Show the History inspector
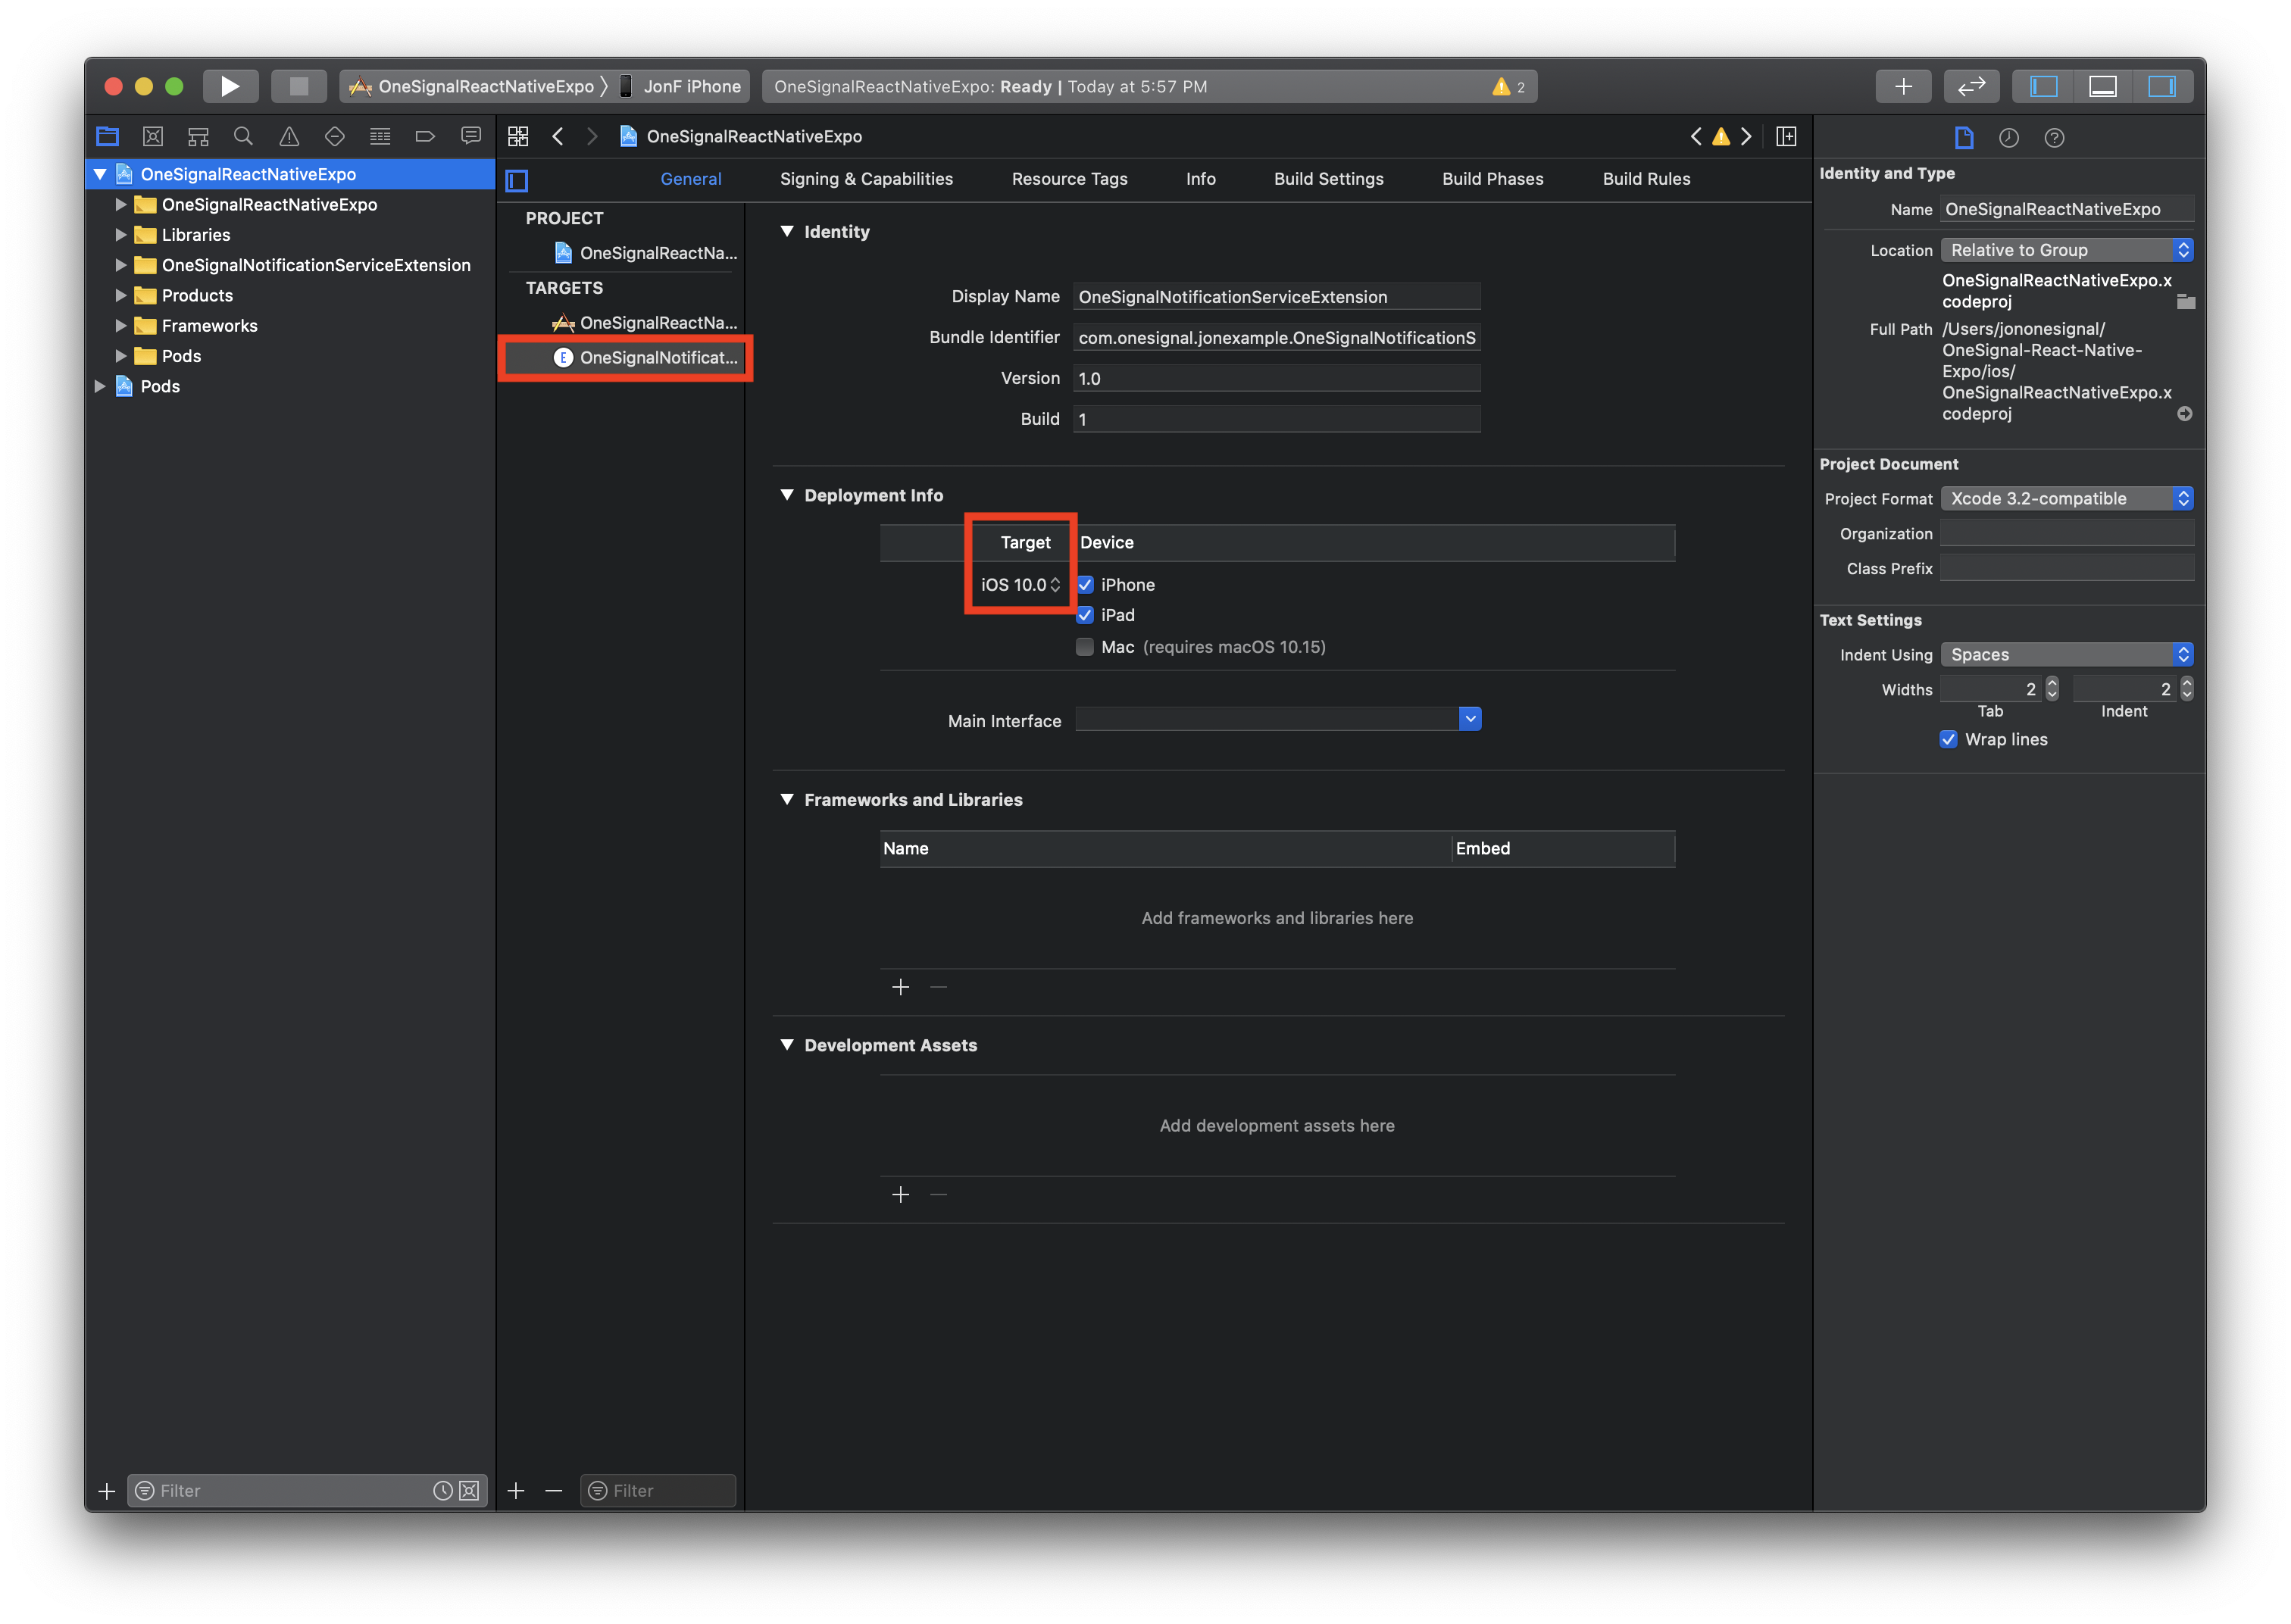This screenshot has height=1624, width=2291. click(x=2008, y=138)
